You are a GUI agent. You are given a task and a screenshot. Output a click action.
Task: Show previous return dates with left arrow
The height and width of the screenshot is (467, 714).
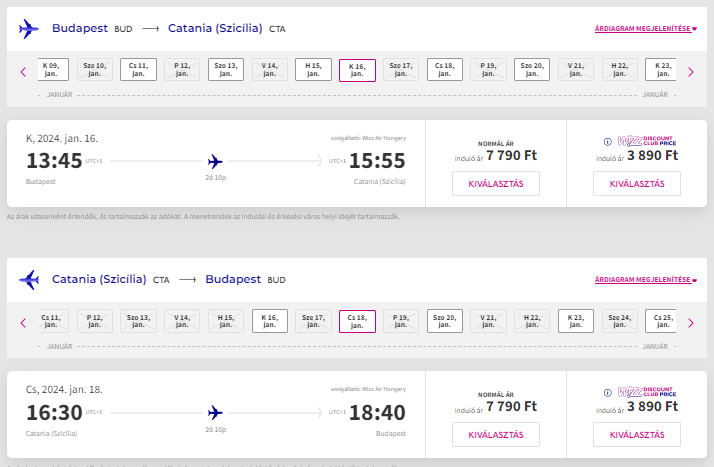point(23,323)
